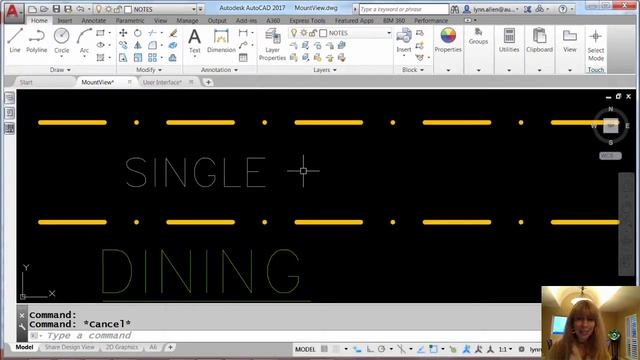Viewport: 640px width, 360px height.
Task: Switch to Share Design View layout tab
Action: tap(69, 347)
